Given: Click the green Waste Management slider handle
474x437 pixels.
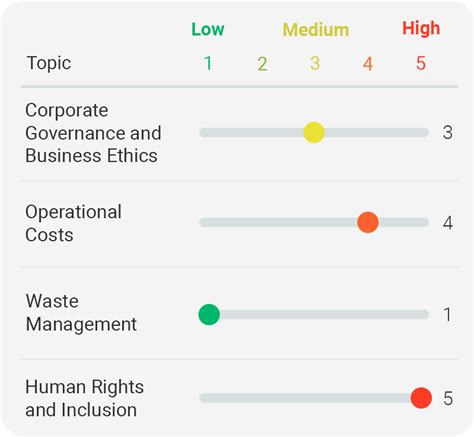Looking at the screenshot, I should click(x=209, y=314).
